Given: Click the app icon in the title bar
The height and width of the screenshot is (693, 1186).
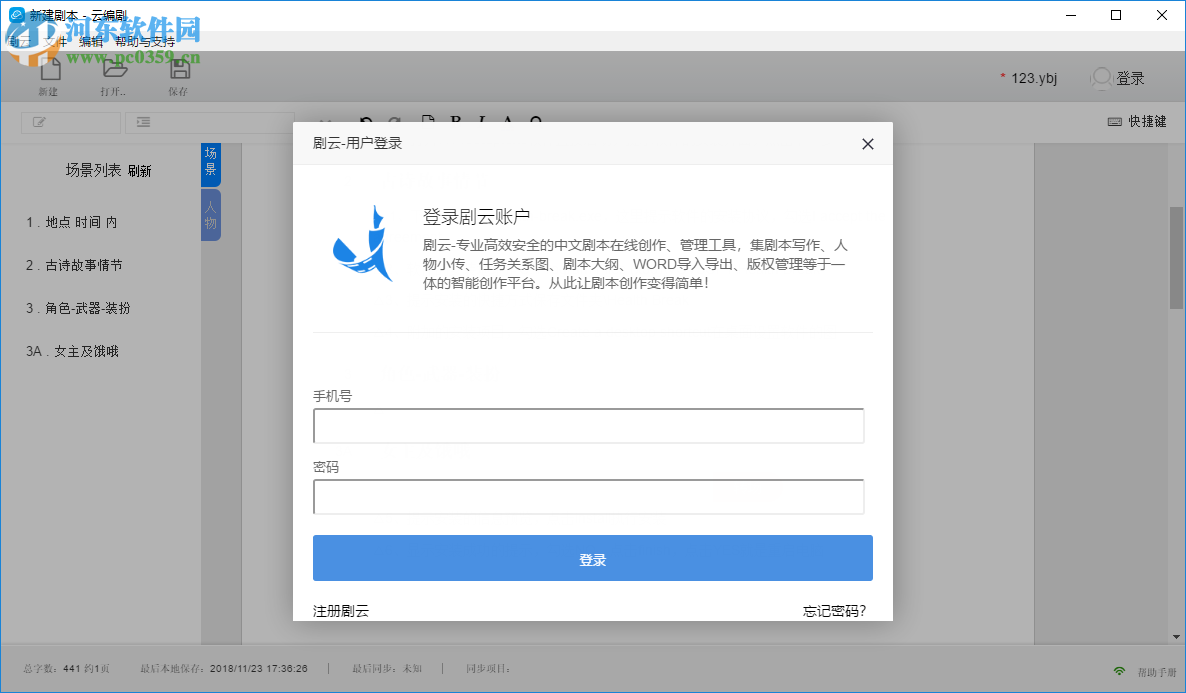Looking at the screenshot, I should tap(16, 15).
